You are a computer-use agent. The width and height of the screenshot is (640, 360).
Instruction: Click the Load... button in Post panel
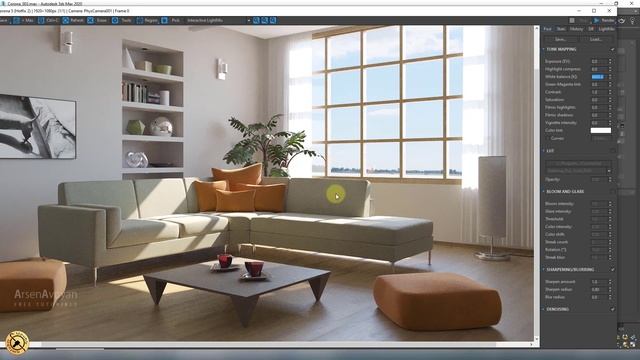point(596,39)
